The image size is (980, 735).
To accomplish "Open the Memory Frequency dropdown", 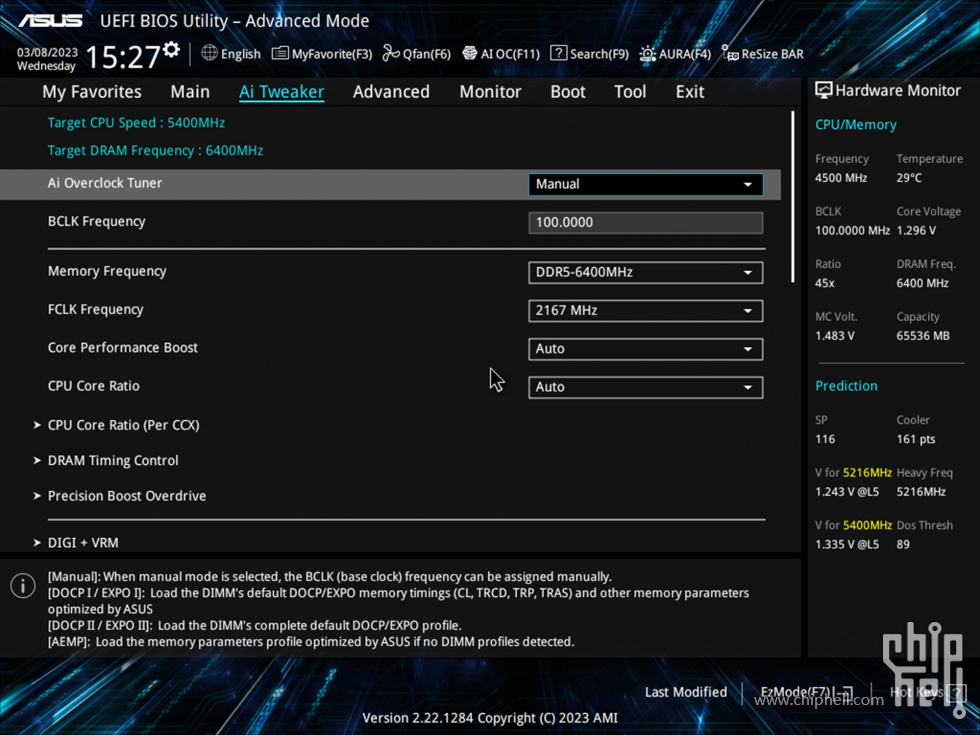I will coord(646,272).
